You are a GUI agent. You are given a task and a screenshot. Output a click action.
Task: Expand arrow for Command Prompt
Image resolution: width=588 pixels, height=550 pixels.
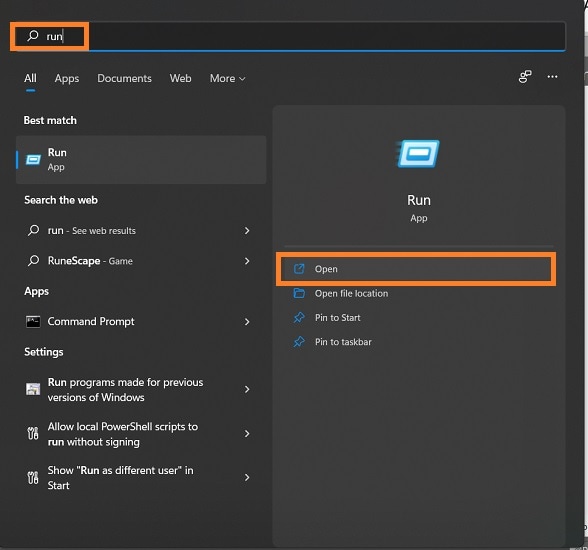pyautogui.click(x=247, y=322)
